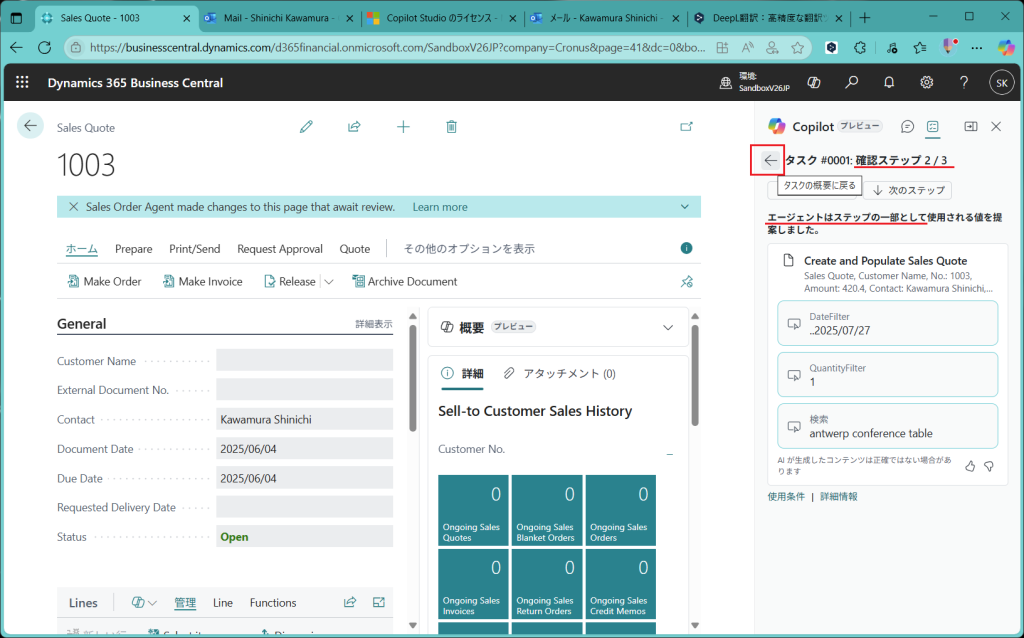The width and height of the screenshot is (1024, 638).
Task: Click the share icon beside the edit pencil
Action: pyautogui.click(x=354, y=127)
